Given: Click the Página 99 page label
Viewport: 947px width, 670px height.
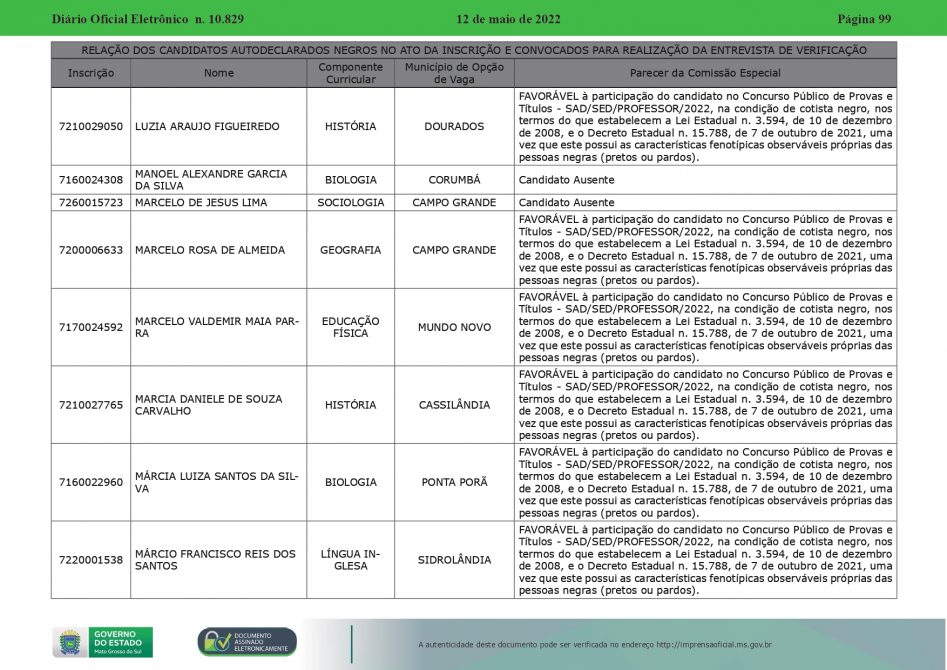Looking at the screenshot, I should (x=863, y=19).
